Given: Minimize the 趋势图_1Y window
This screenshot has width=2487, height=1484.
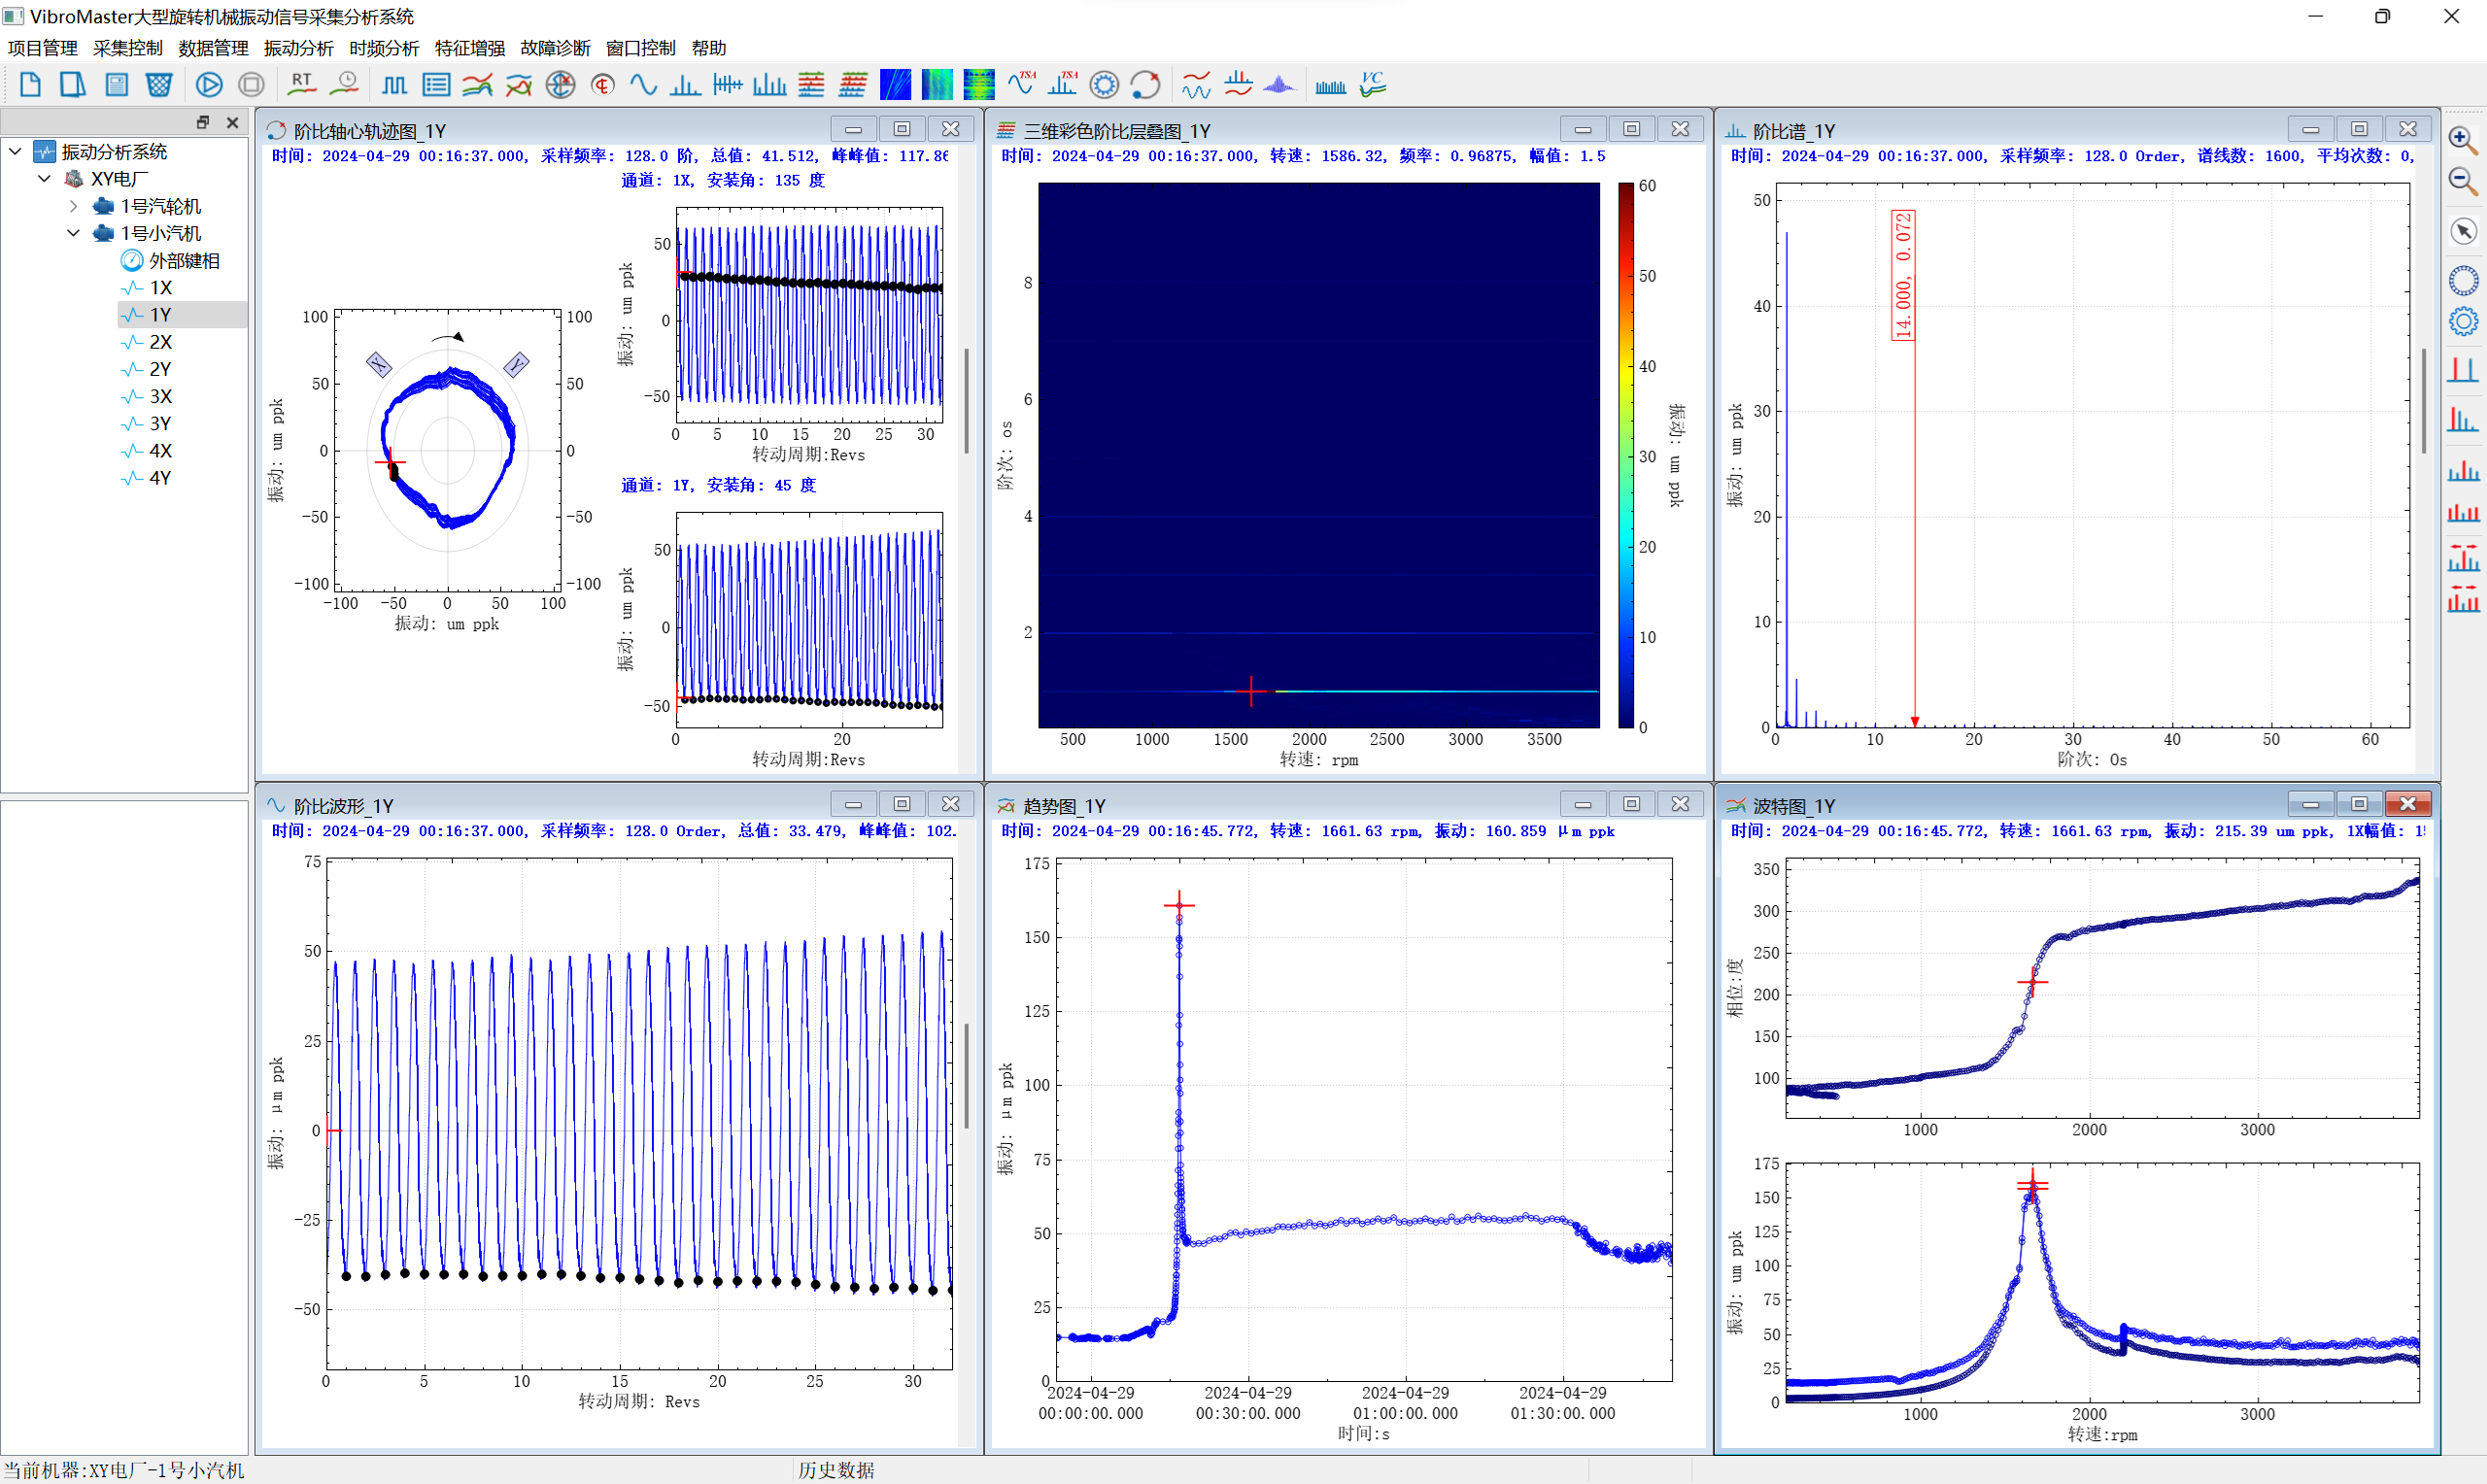Looking at the screenshot, I should [x=1583, y=804].
